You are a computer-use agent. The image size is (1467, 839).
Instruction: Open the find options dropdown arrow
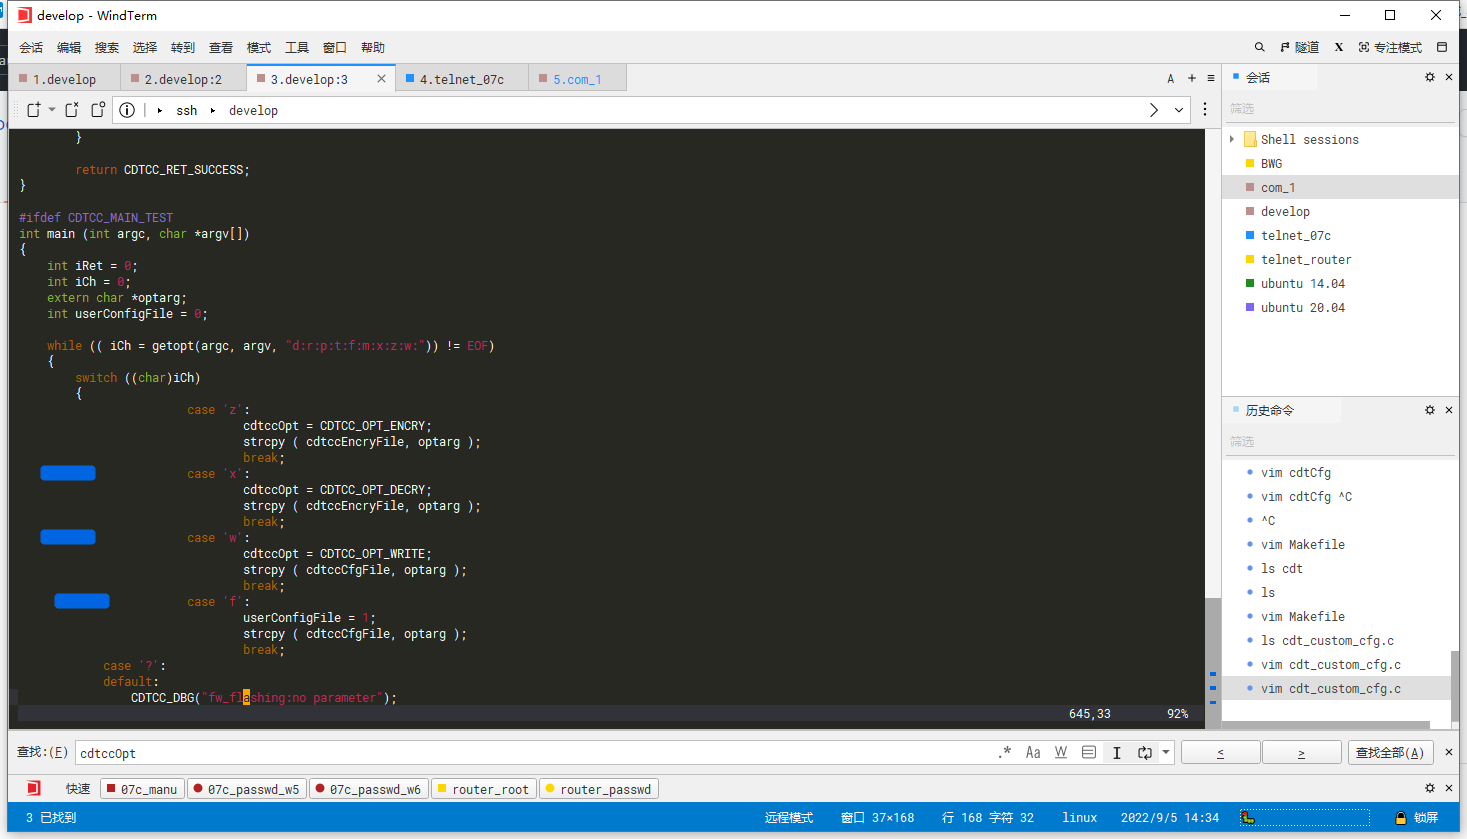[1166, 753]
